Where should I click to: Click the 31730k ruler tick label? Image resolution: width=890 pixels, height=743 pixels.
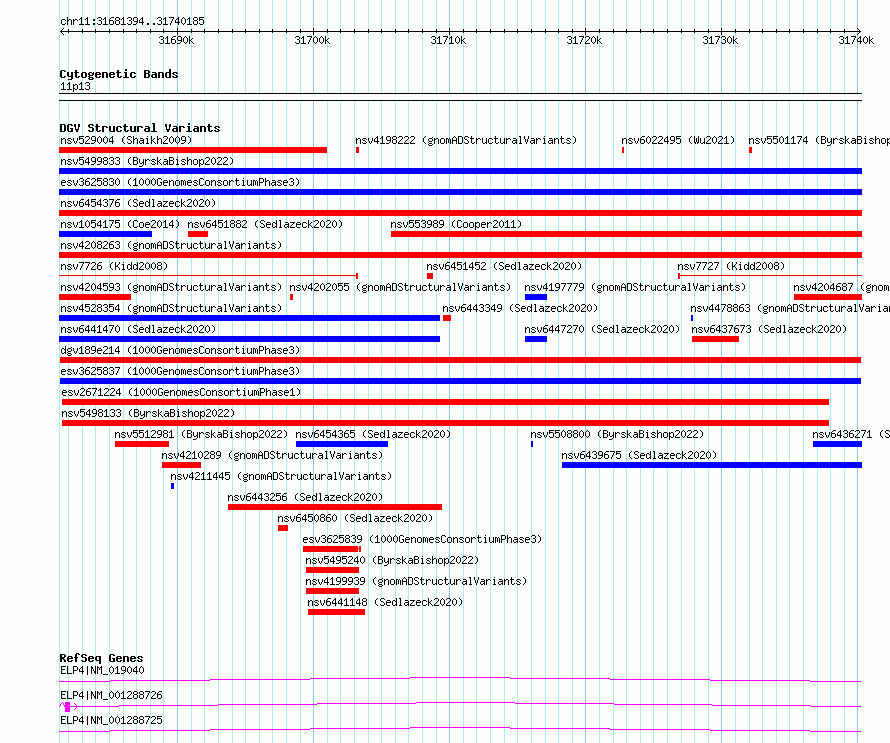click(x=720, y=40)
